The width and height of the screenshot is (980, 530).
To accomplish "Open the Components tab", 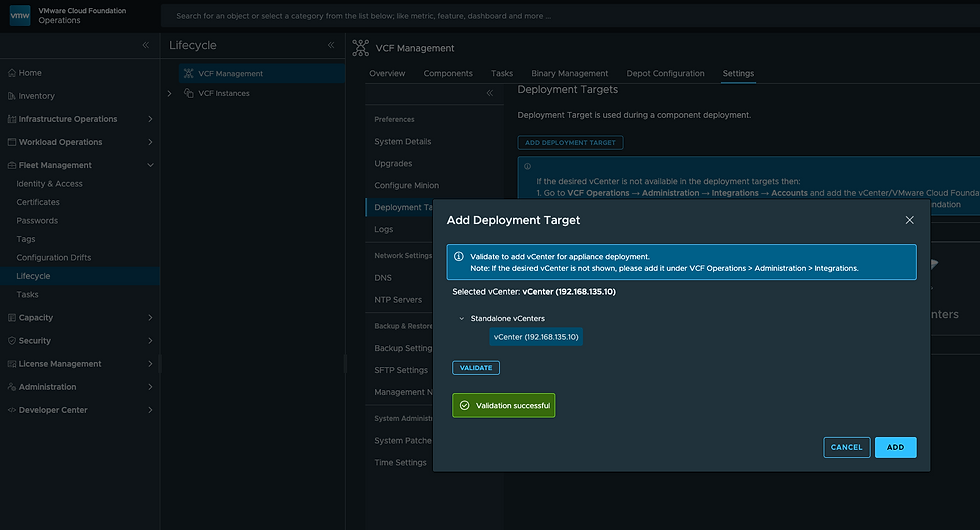I will pyautogui.click(x=448, y=74).
